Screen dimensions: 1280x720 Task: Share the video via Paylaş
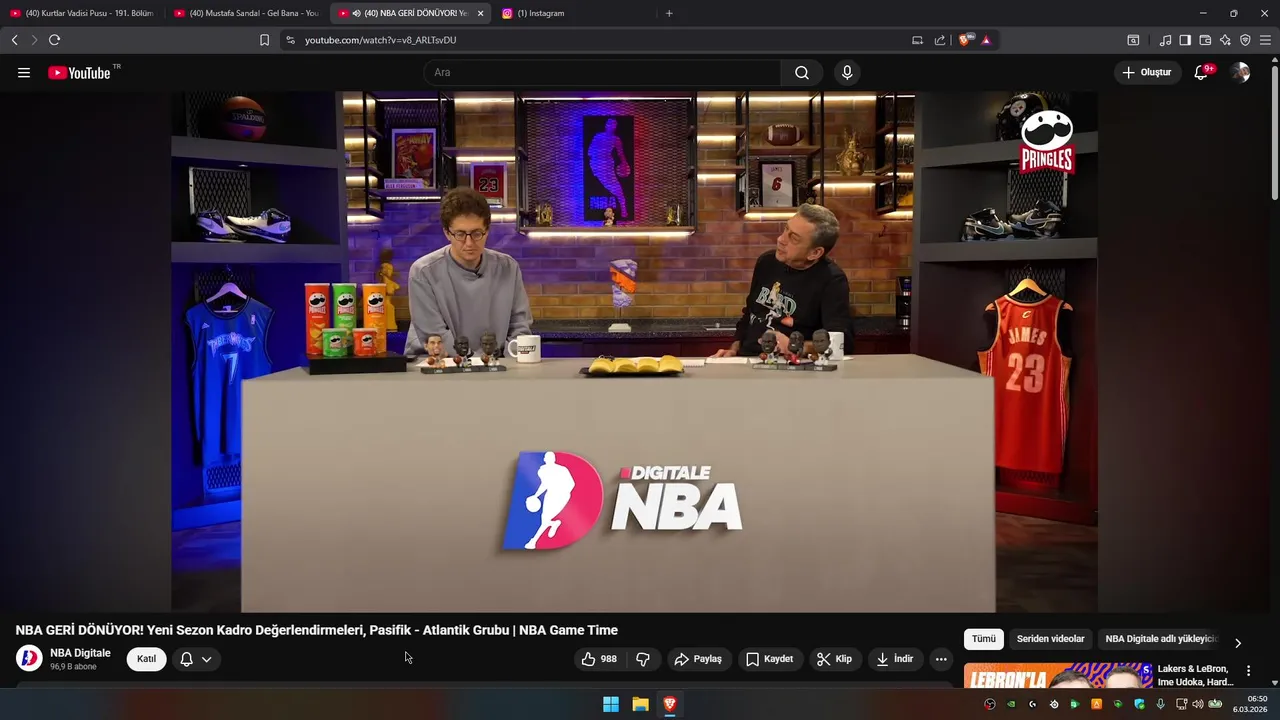point(698,659)
